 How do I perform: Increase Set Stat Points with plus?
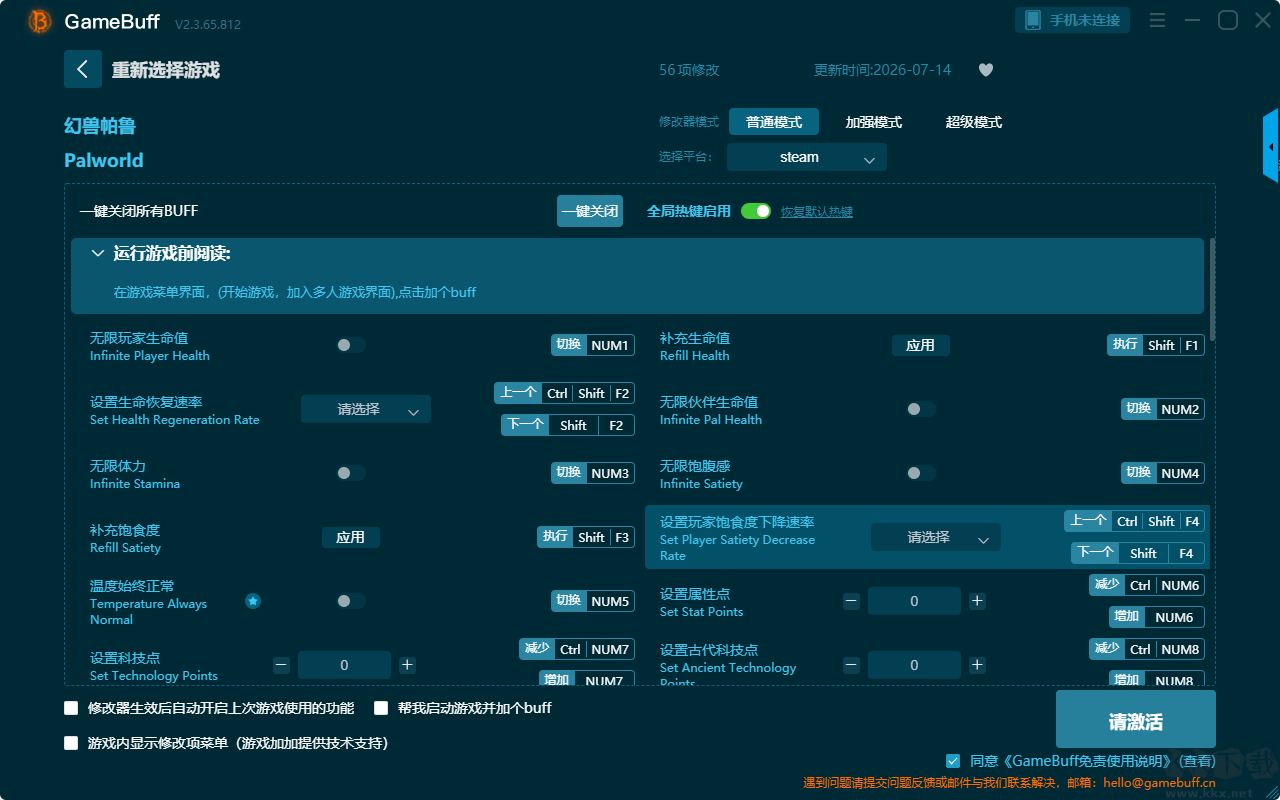(x=977, y=601)
